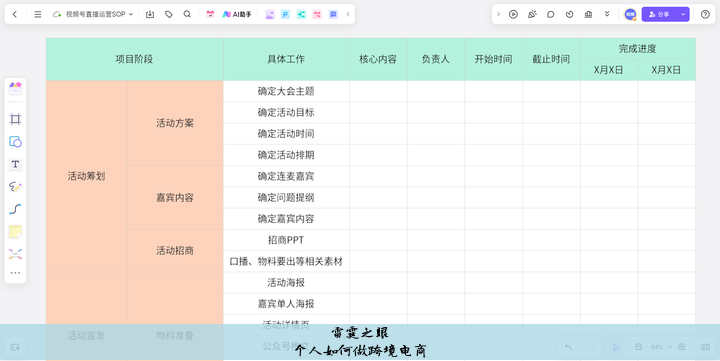Open help with the question mark icon
Image resolution: width=720 pixels, height=361 pixels.
[x=705, y=14]
